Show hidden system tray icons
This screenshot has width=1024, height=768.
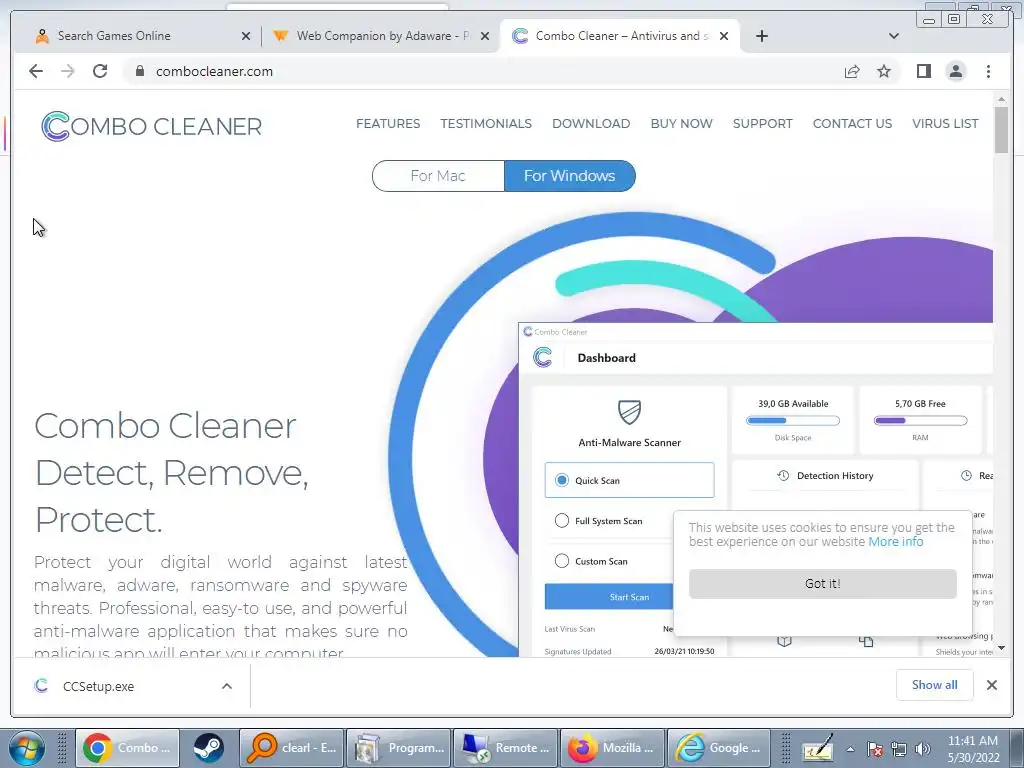tap(850, 749)
